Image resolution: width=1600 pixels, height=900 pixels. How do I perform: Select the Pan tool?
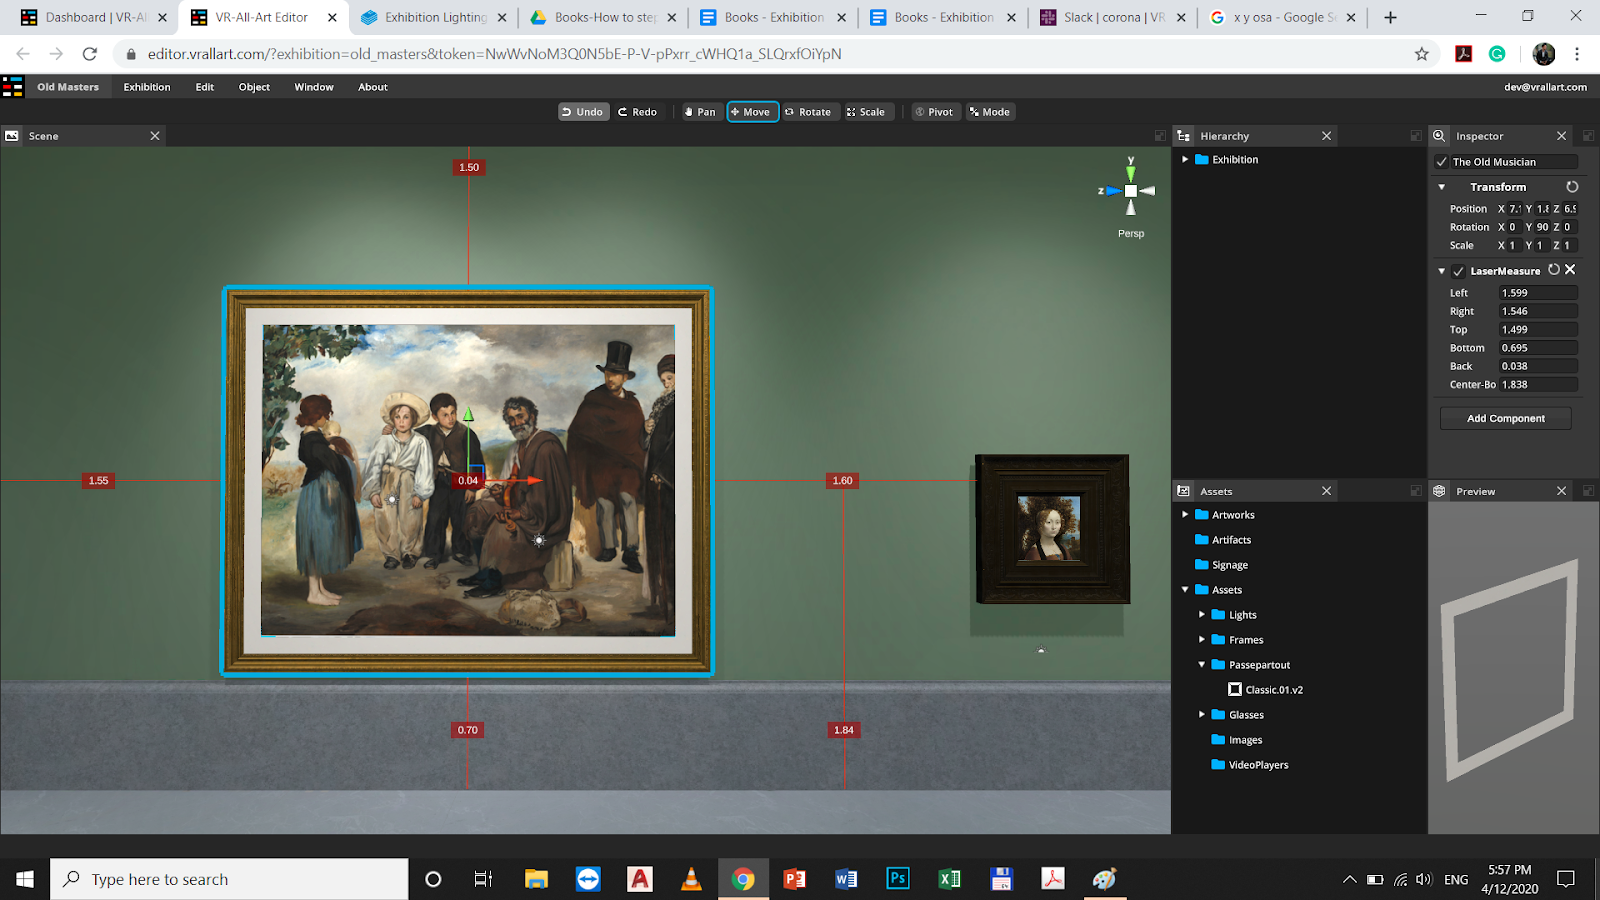point(700,112)
